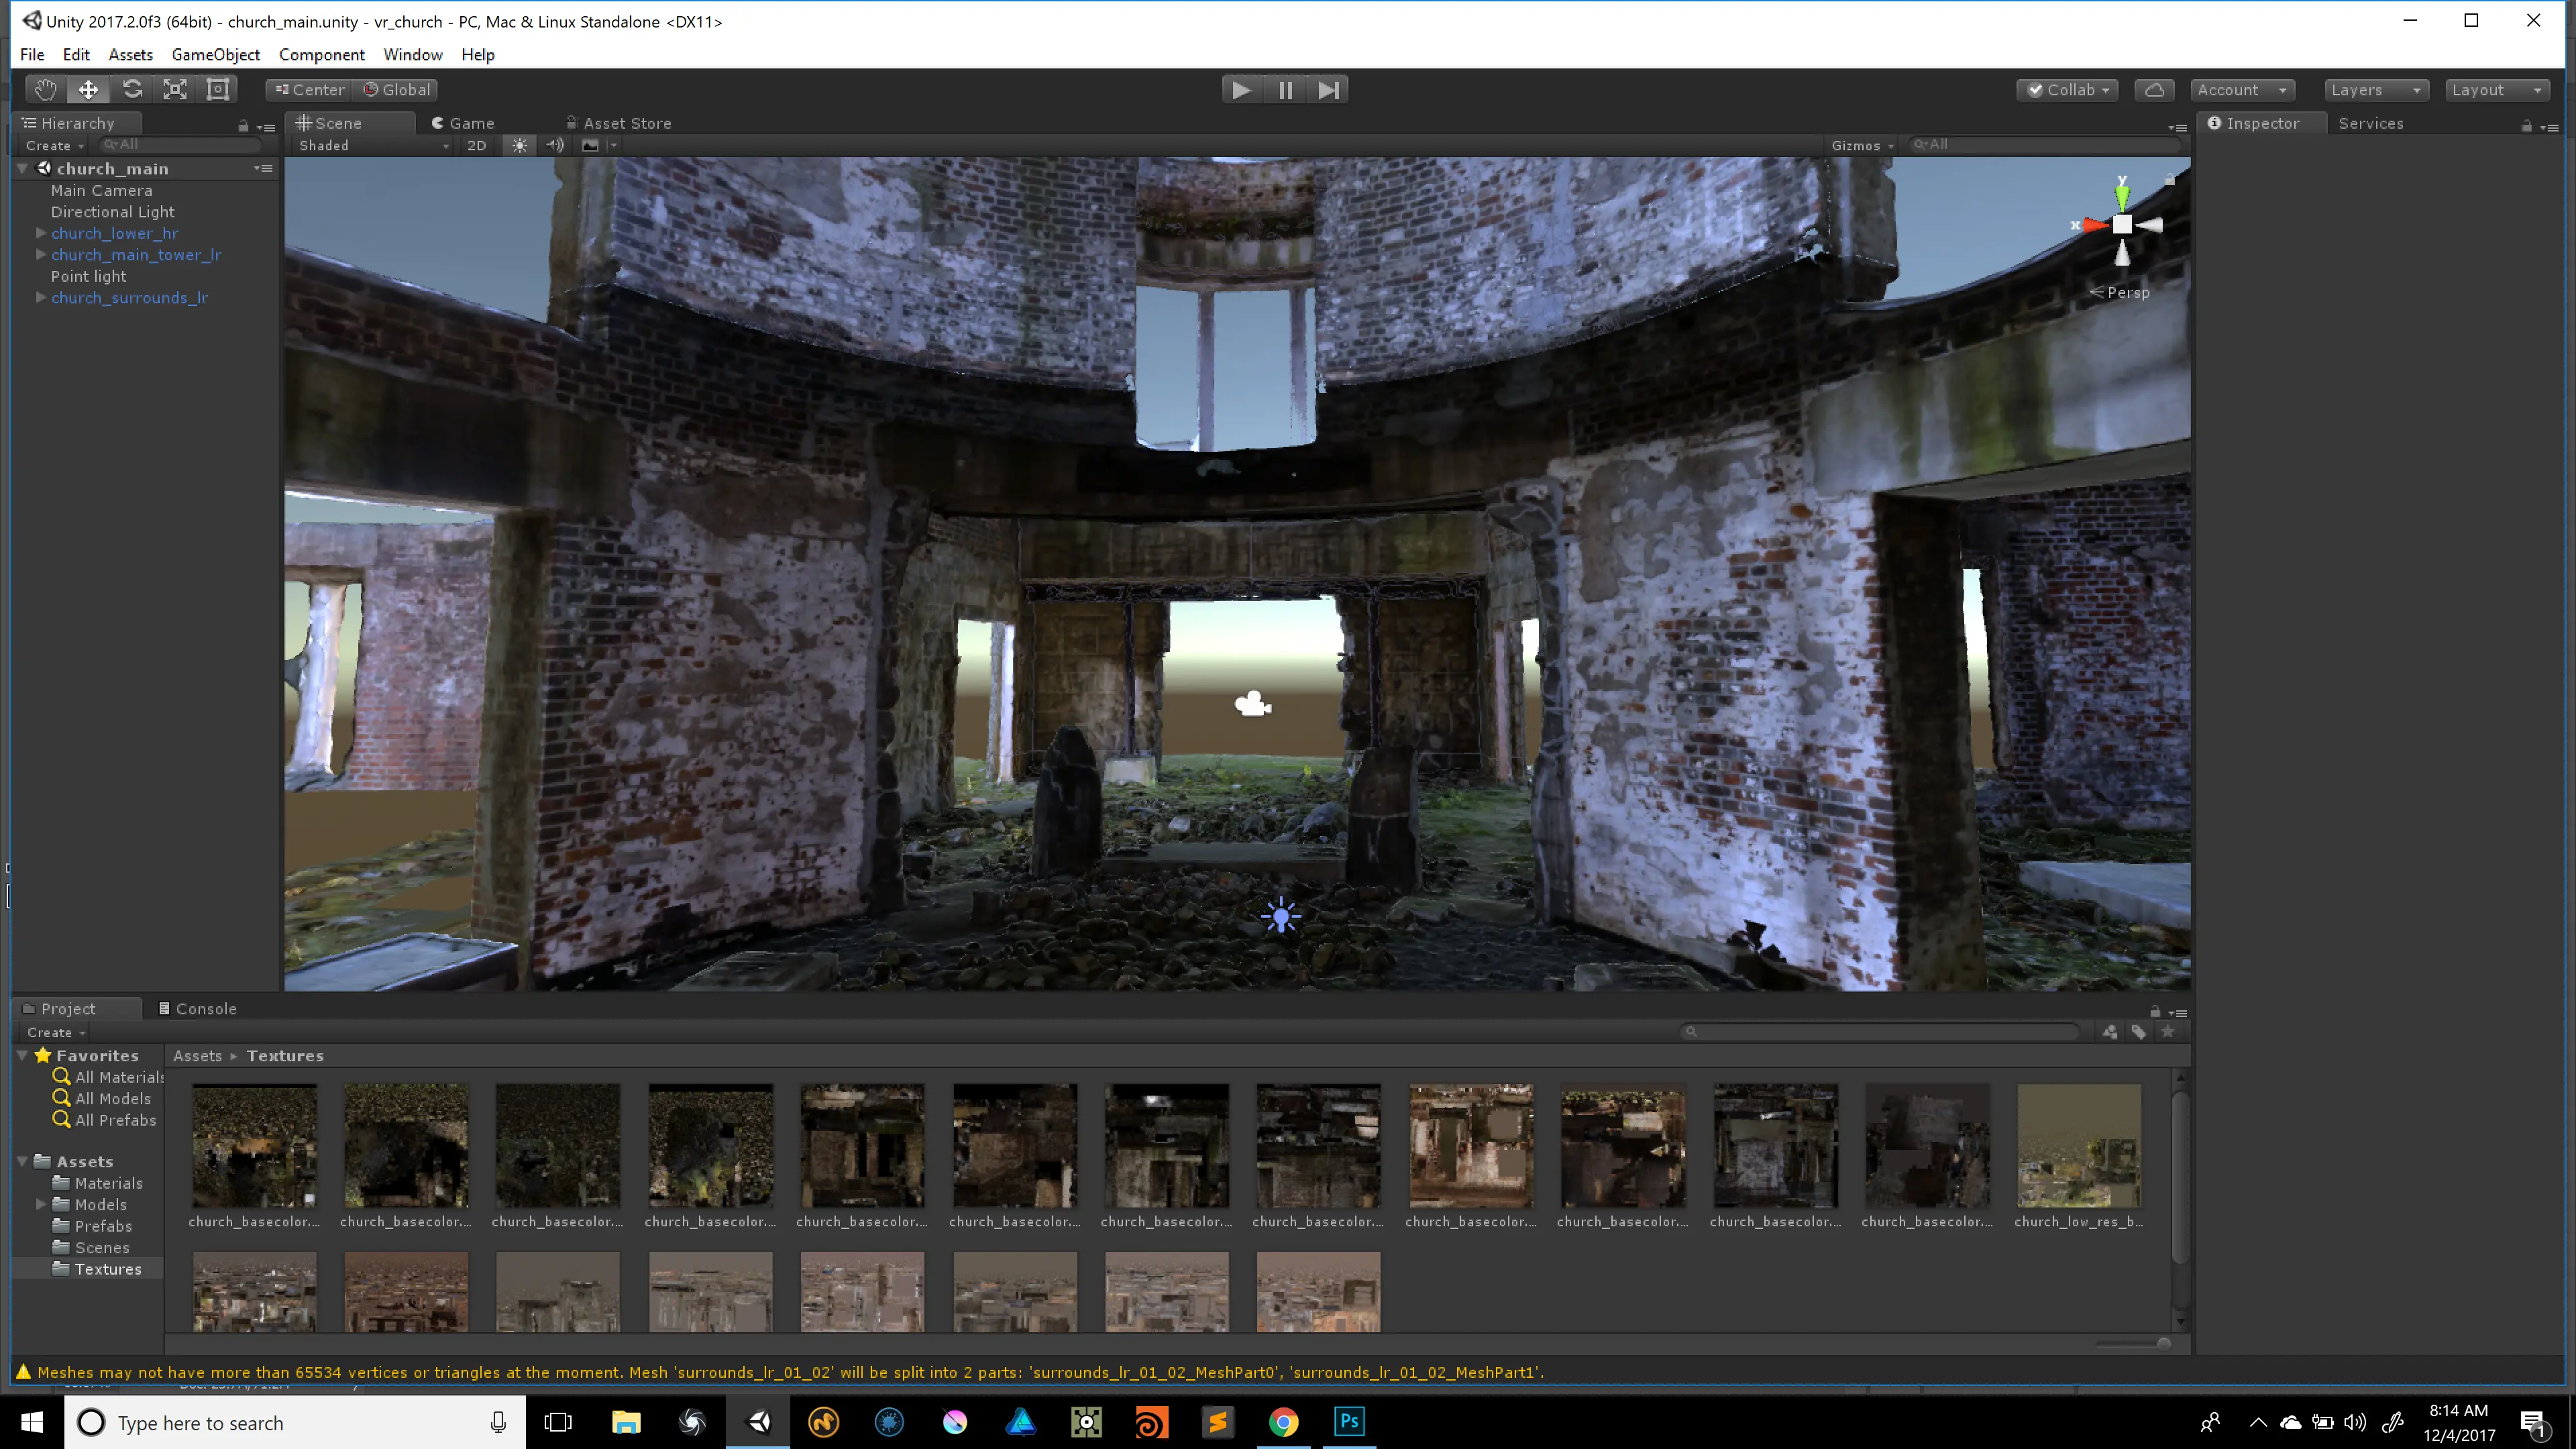Click point light gizmo in scene
Image resolution: width=2576 pixels, height=1449 pixels.
(1281, 916)
